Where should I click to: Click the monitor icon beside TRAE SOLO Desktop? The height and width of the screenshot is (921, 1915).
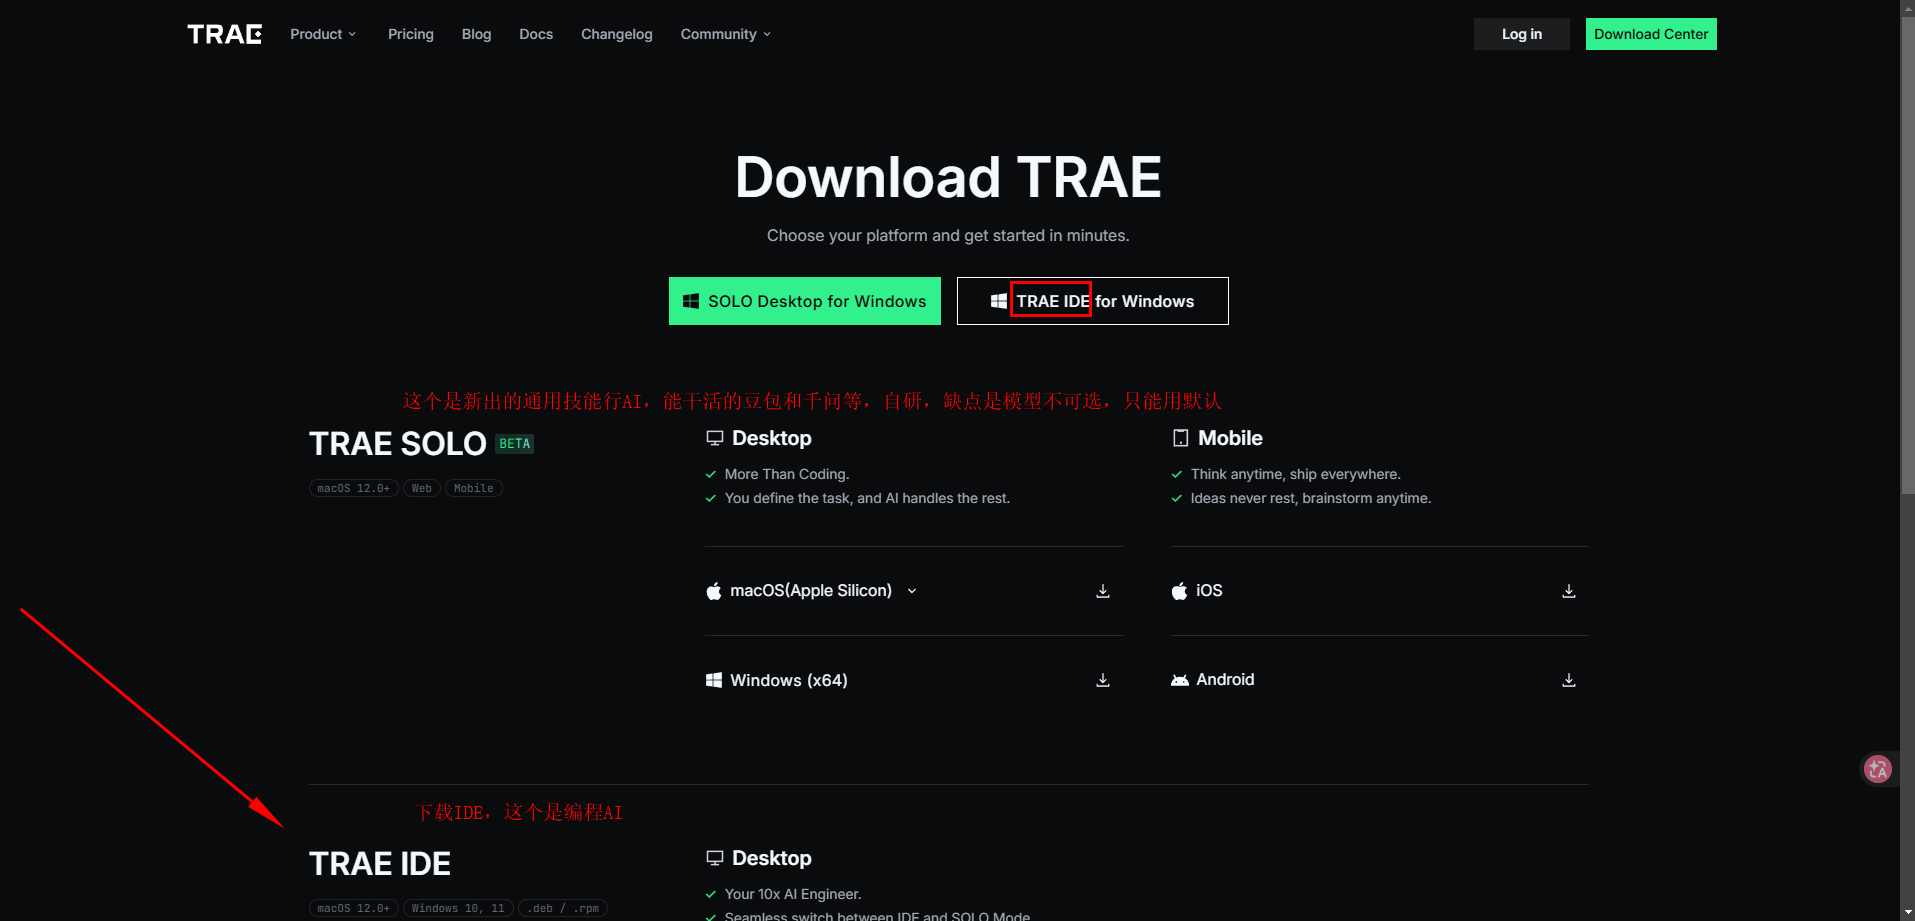pyautogui.click(x=715, y=438)
